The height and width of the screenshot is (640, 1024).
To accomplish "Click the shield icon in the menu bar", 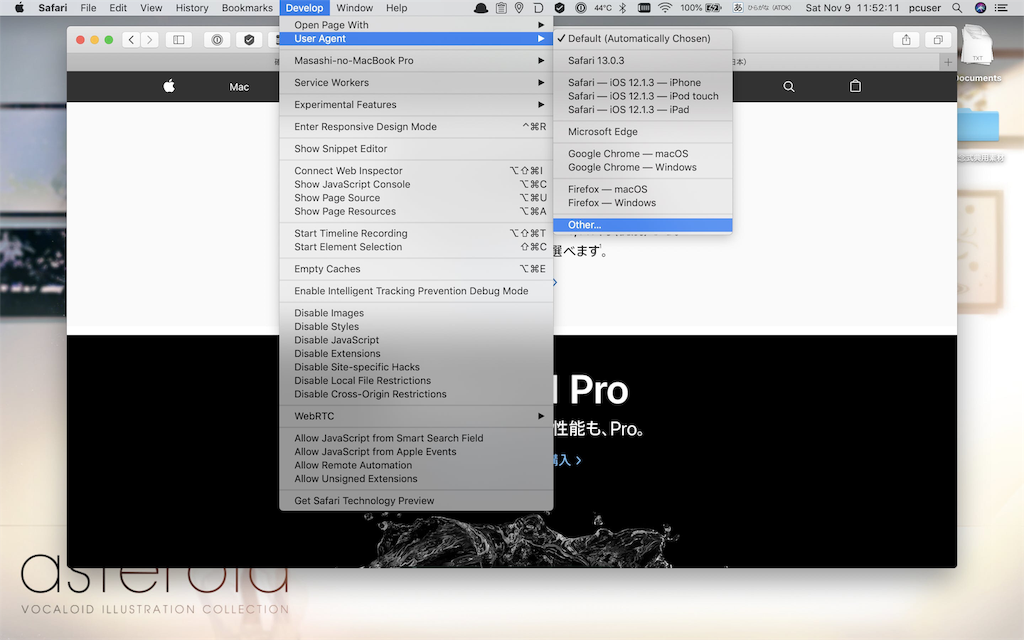I will (560, 8).
